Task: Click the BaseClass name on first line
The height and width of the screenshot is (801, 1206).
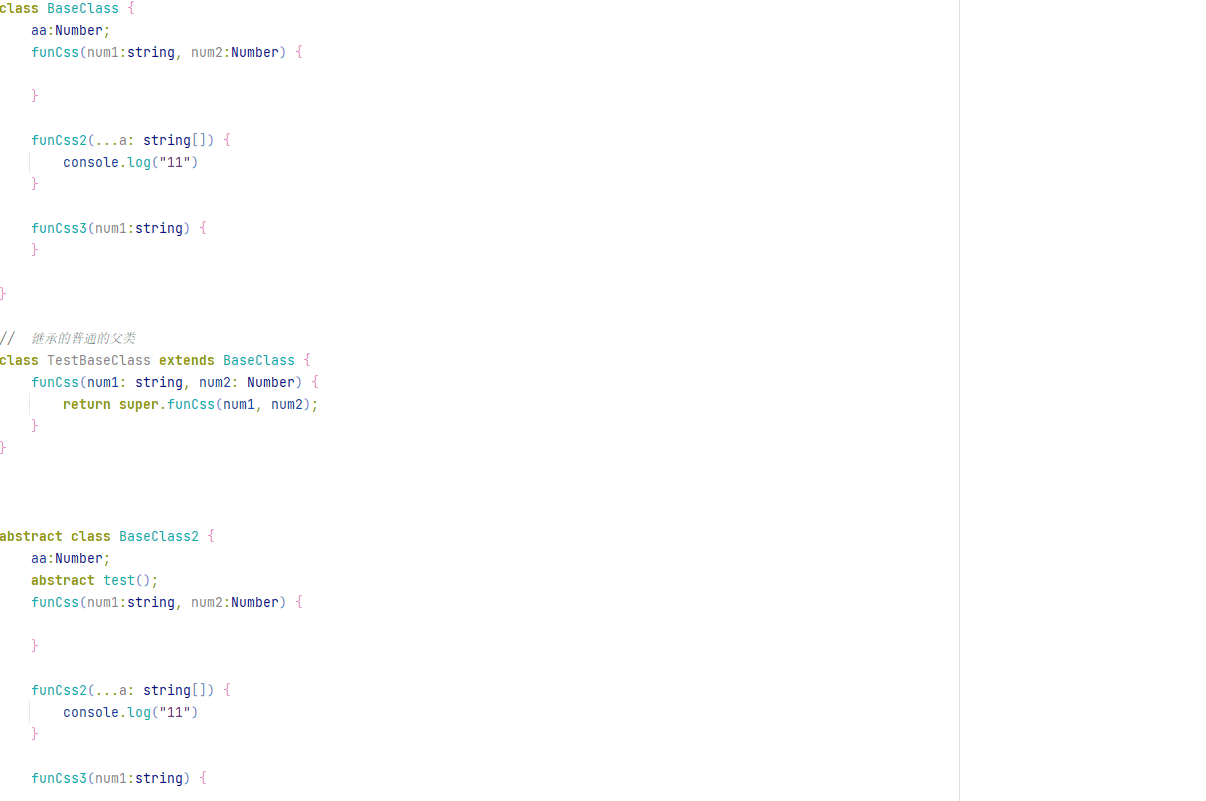Action: pyautogui.click(x=82, y=8)
